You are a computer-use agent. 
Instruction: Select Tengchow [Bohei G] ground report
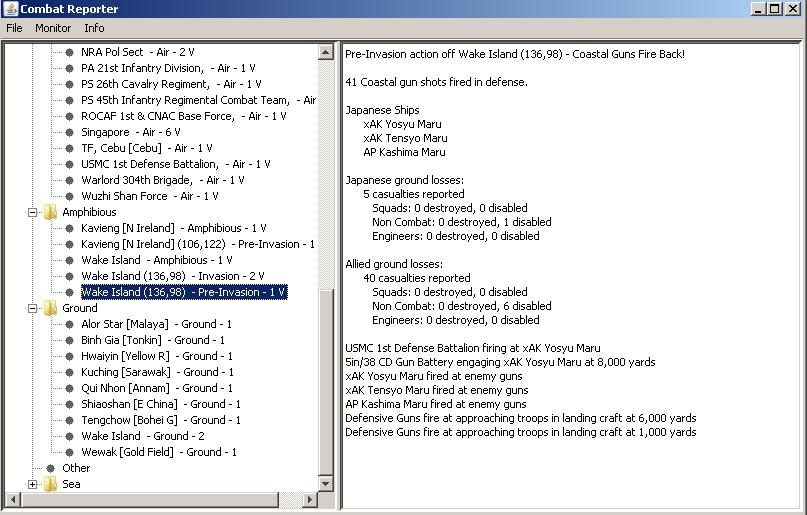coord(161,420)
